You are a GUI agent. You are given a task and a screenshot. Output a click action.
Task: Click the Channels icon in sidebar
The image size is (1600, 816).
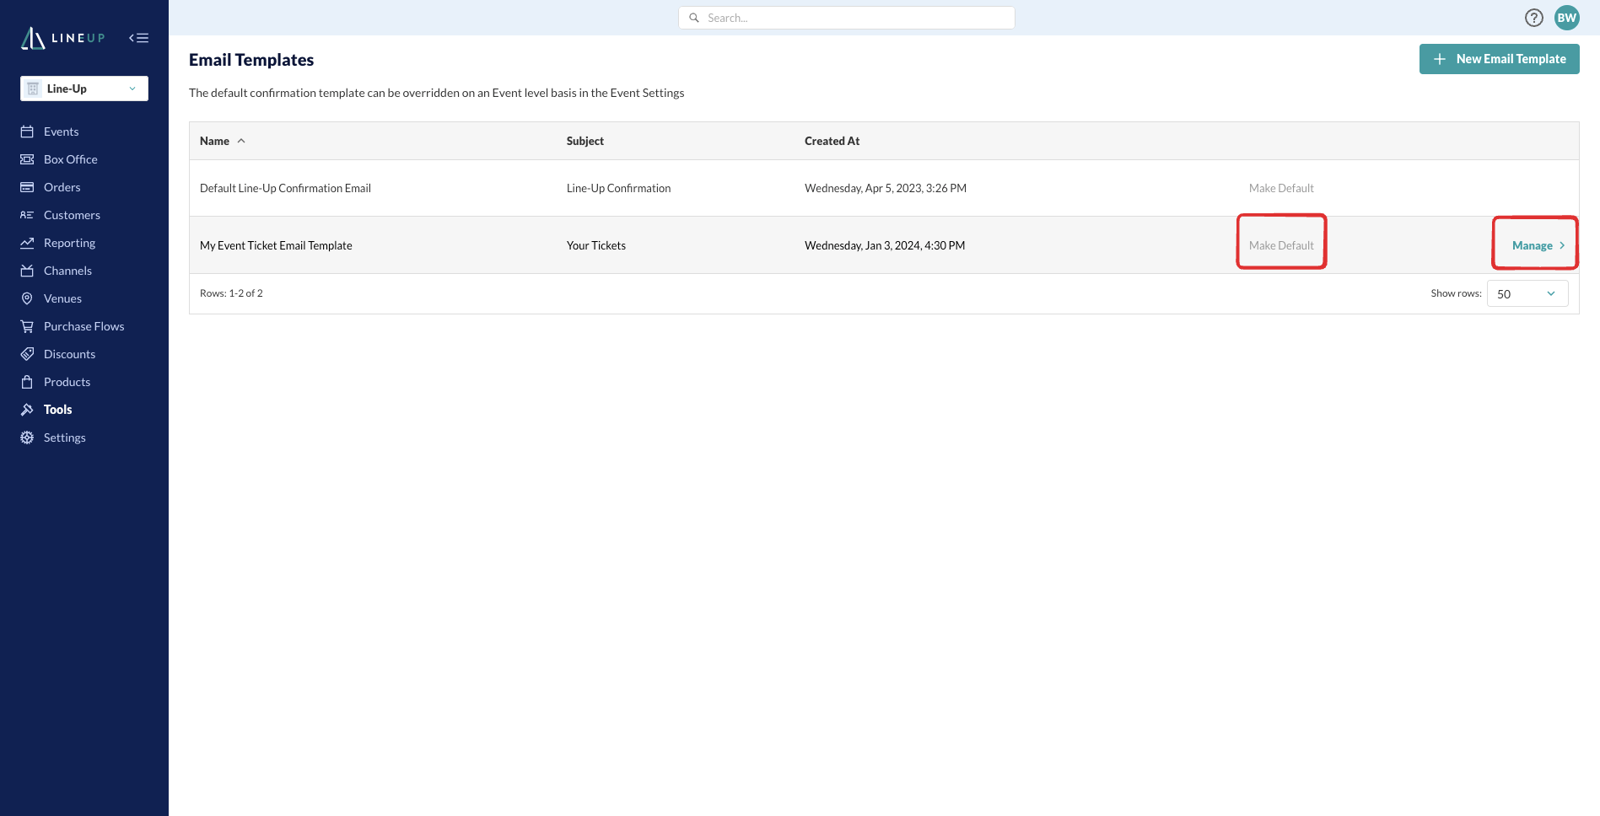(27, 271)
